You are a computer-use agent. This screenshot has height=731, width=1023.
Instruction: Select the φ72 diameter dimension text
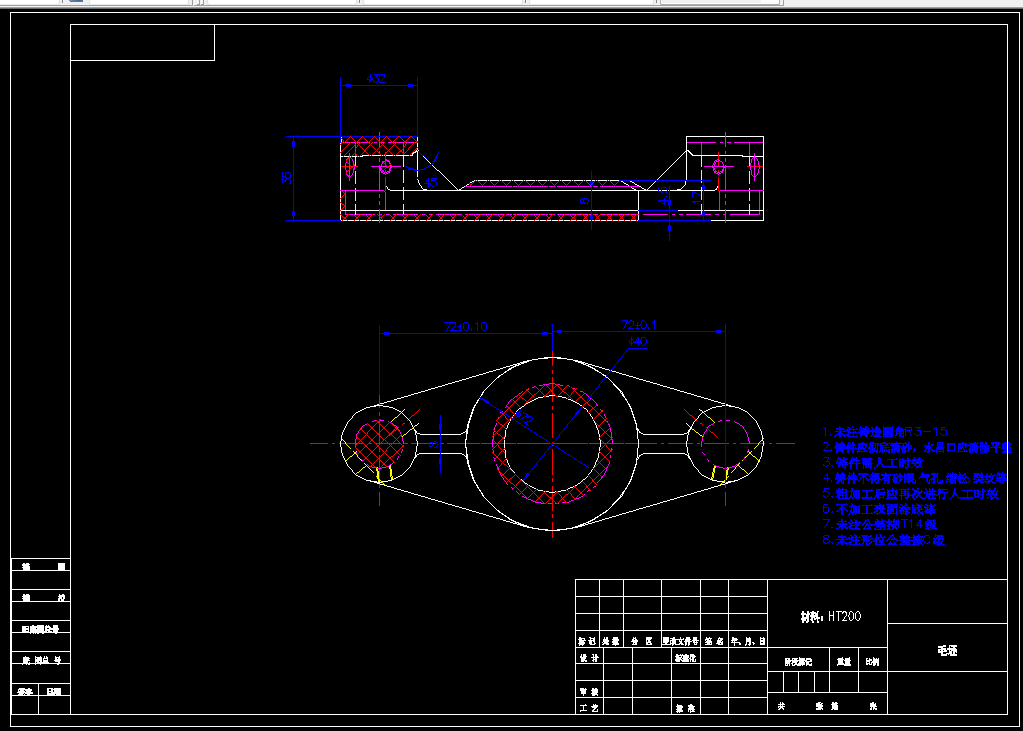(x=525, y=418)
